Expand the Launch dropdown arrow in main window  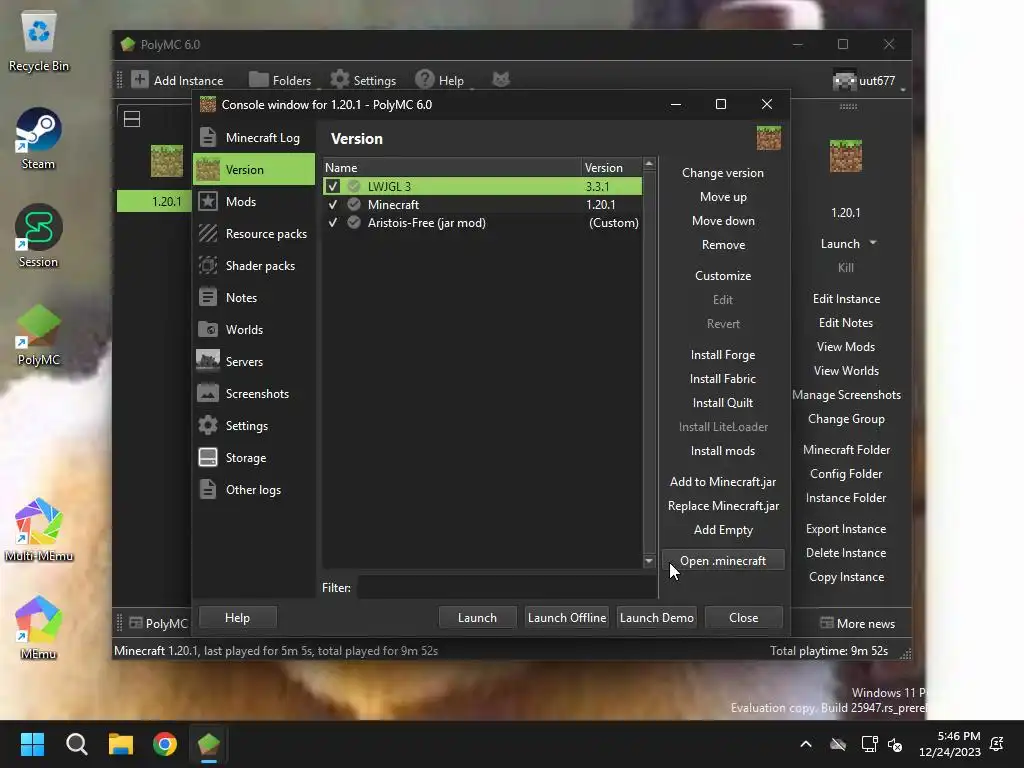(x=873, y=243)
